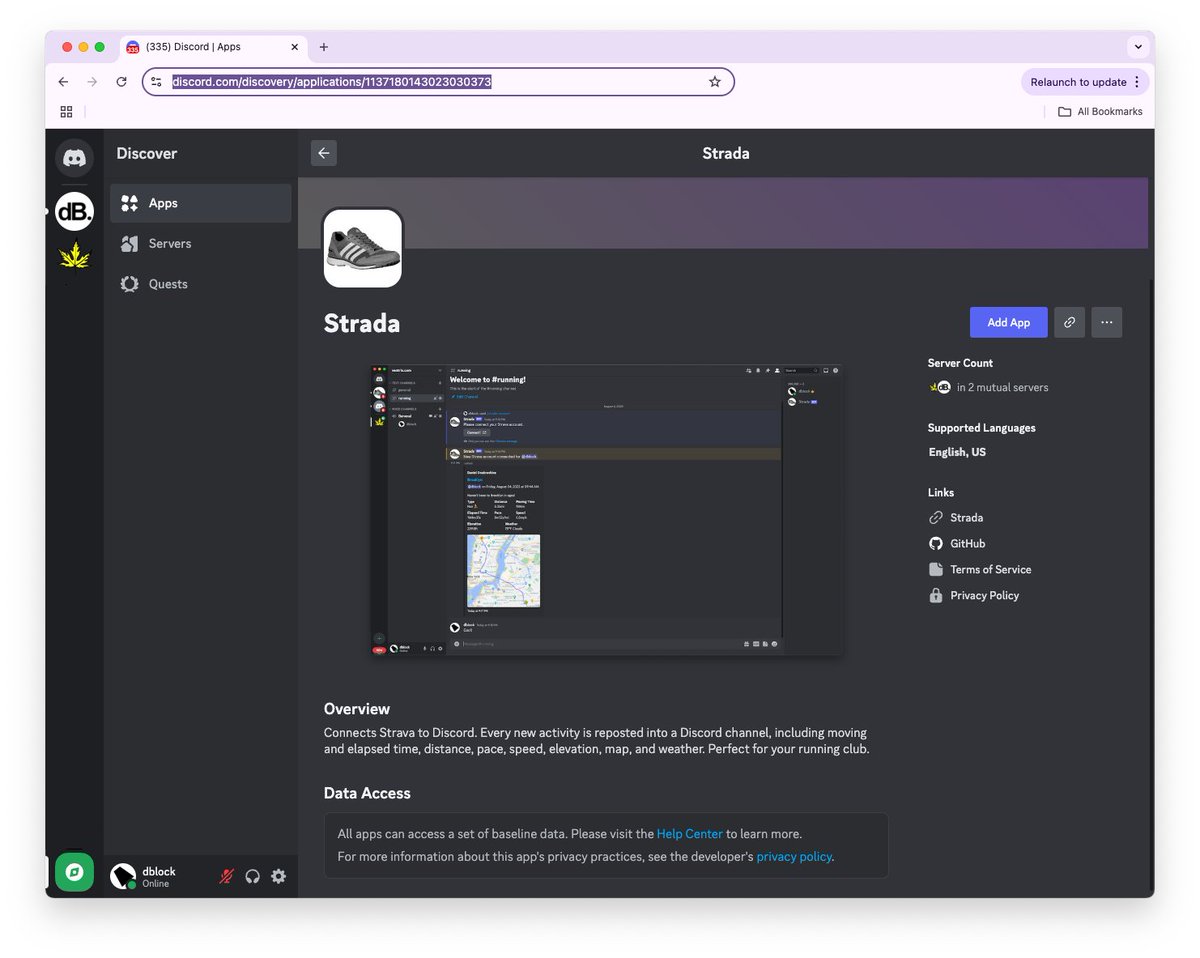1200x958 pixels.
Task: Open Quests in Discover sidebar
Action: tap(201, 284)
